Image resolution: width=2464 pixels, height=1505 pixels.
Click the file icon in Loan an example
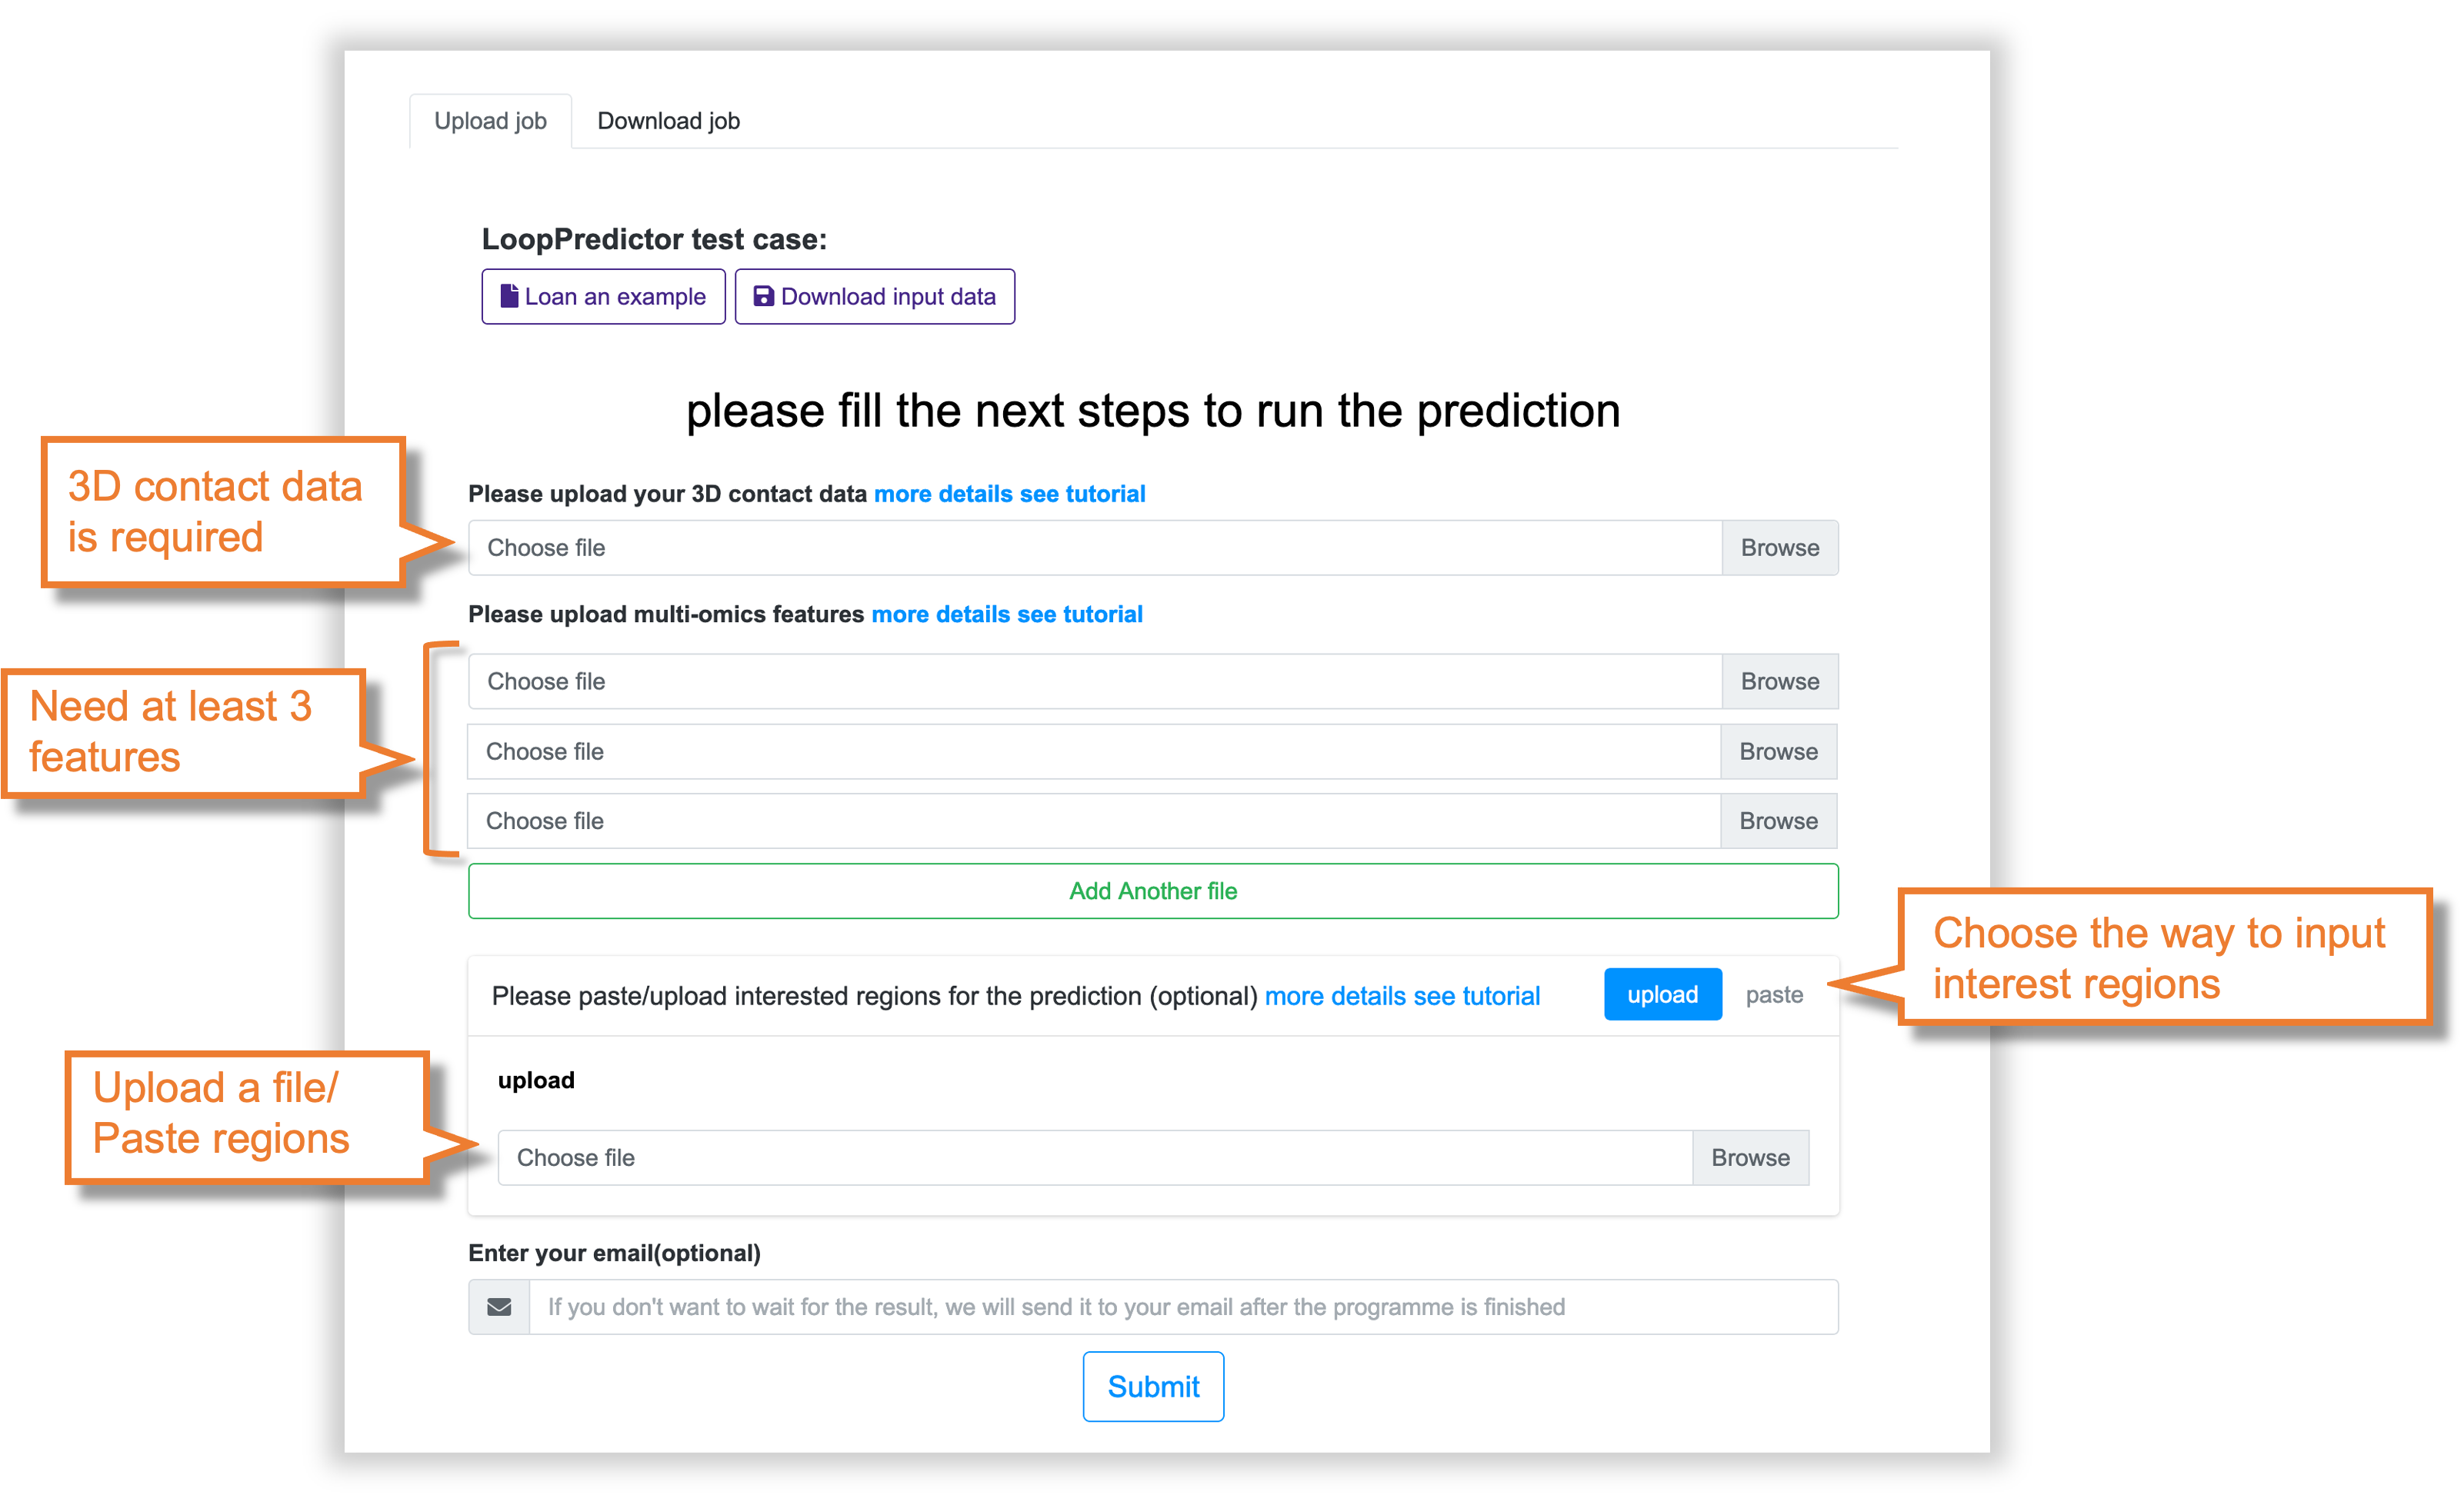tap(509, 296)
